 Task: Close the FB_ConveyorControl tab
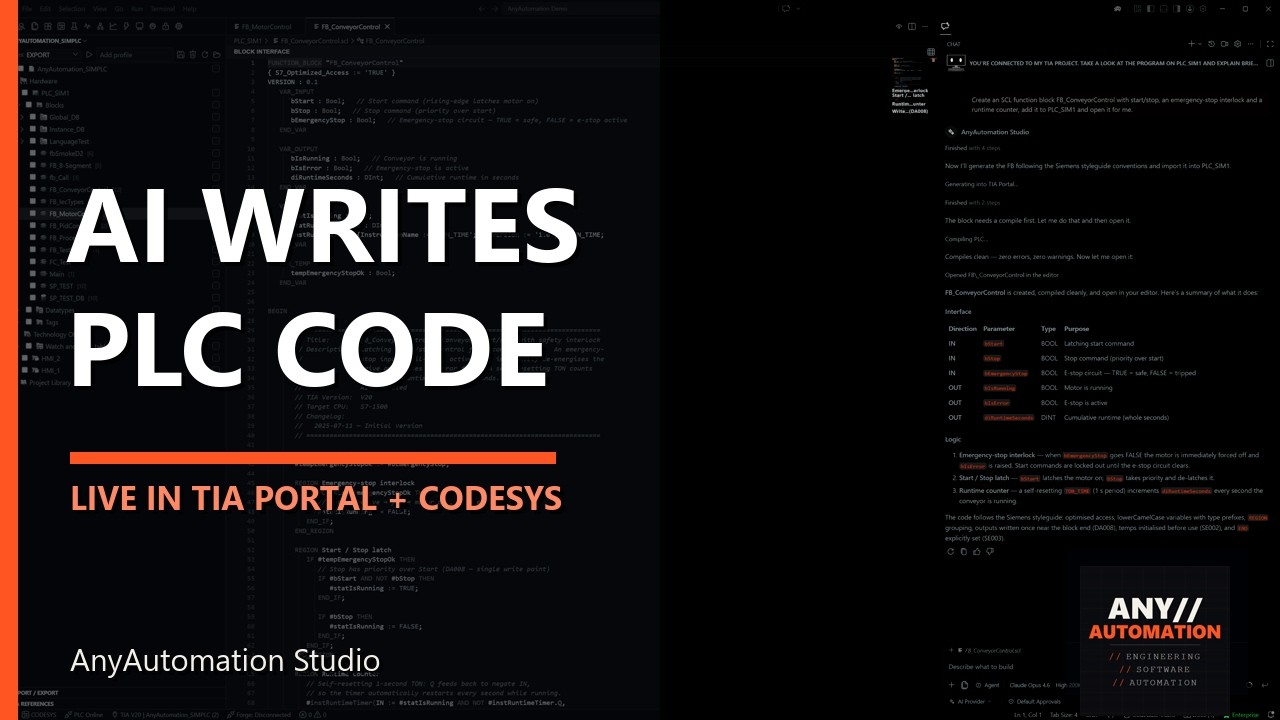[x=387, y=26]
